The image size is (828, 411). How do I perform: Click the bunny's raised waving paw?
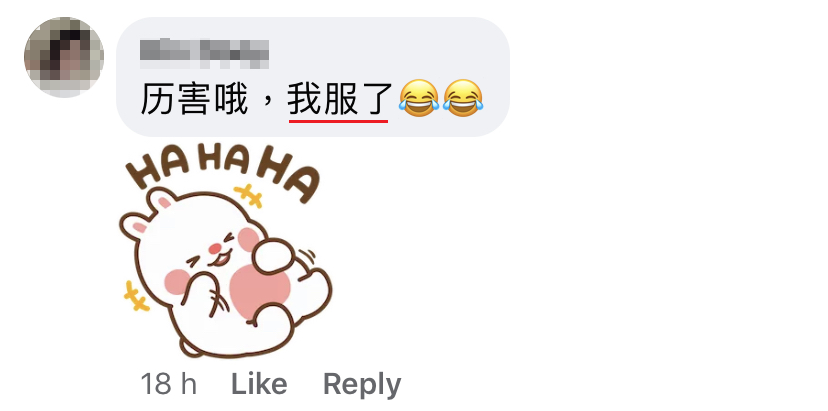[x=271, y=256]
